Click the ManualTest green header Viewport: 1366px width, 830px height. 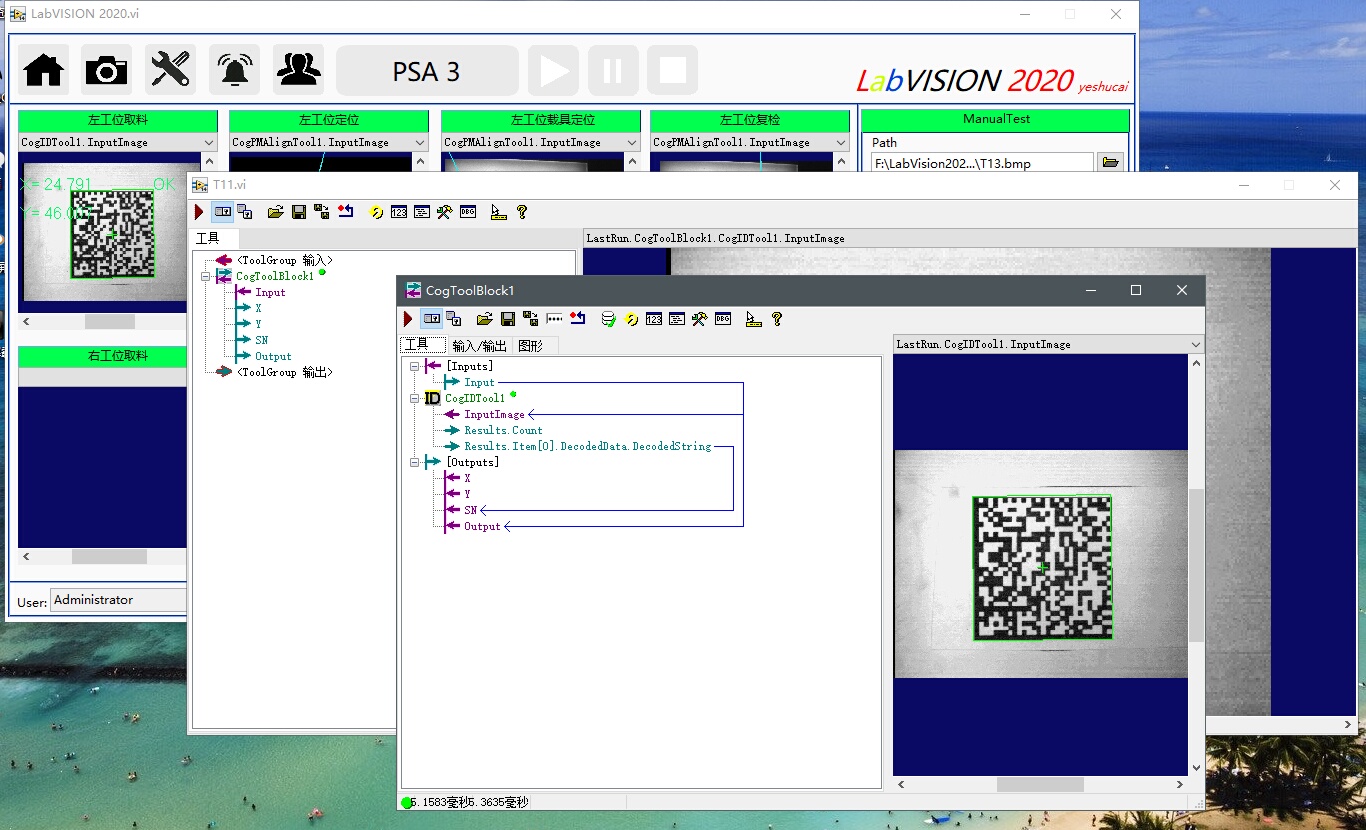coord(996,119)
